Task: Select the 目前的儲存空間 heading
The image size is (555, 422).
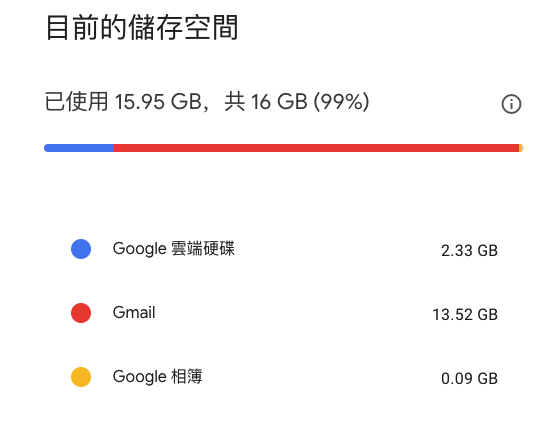Action: click(142, 28)
